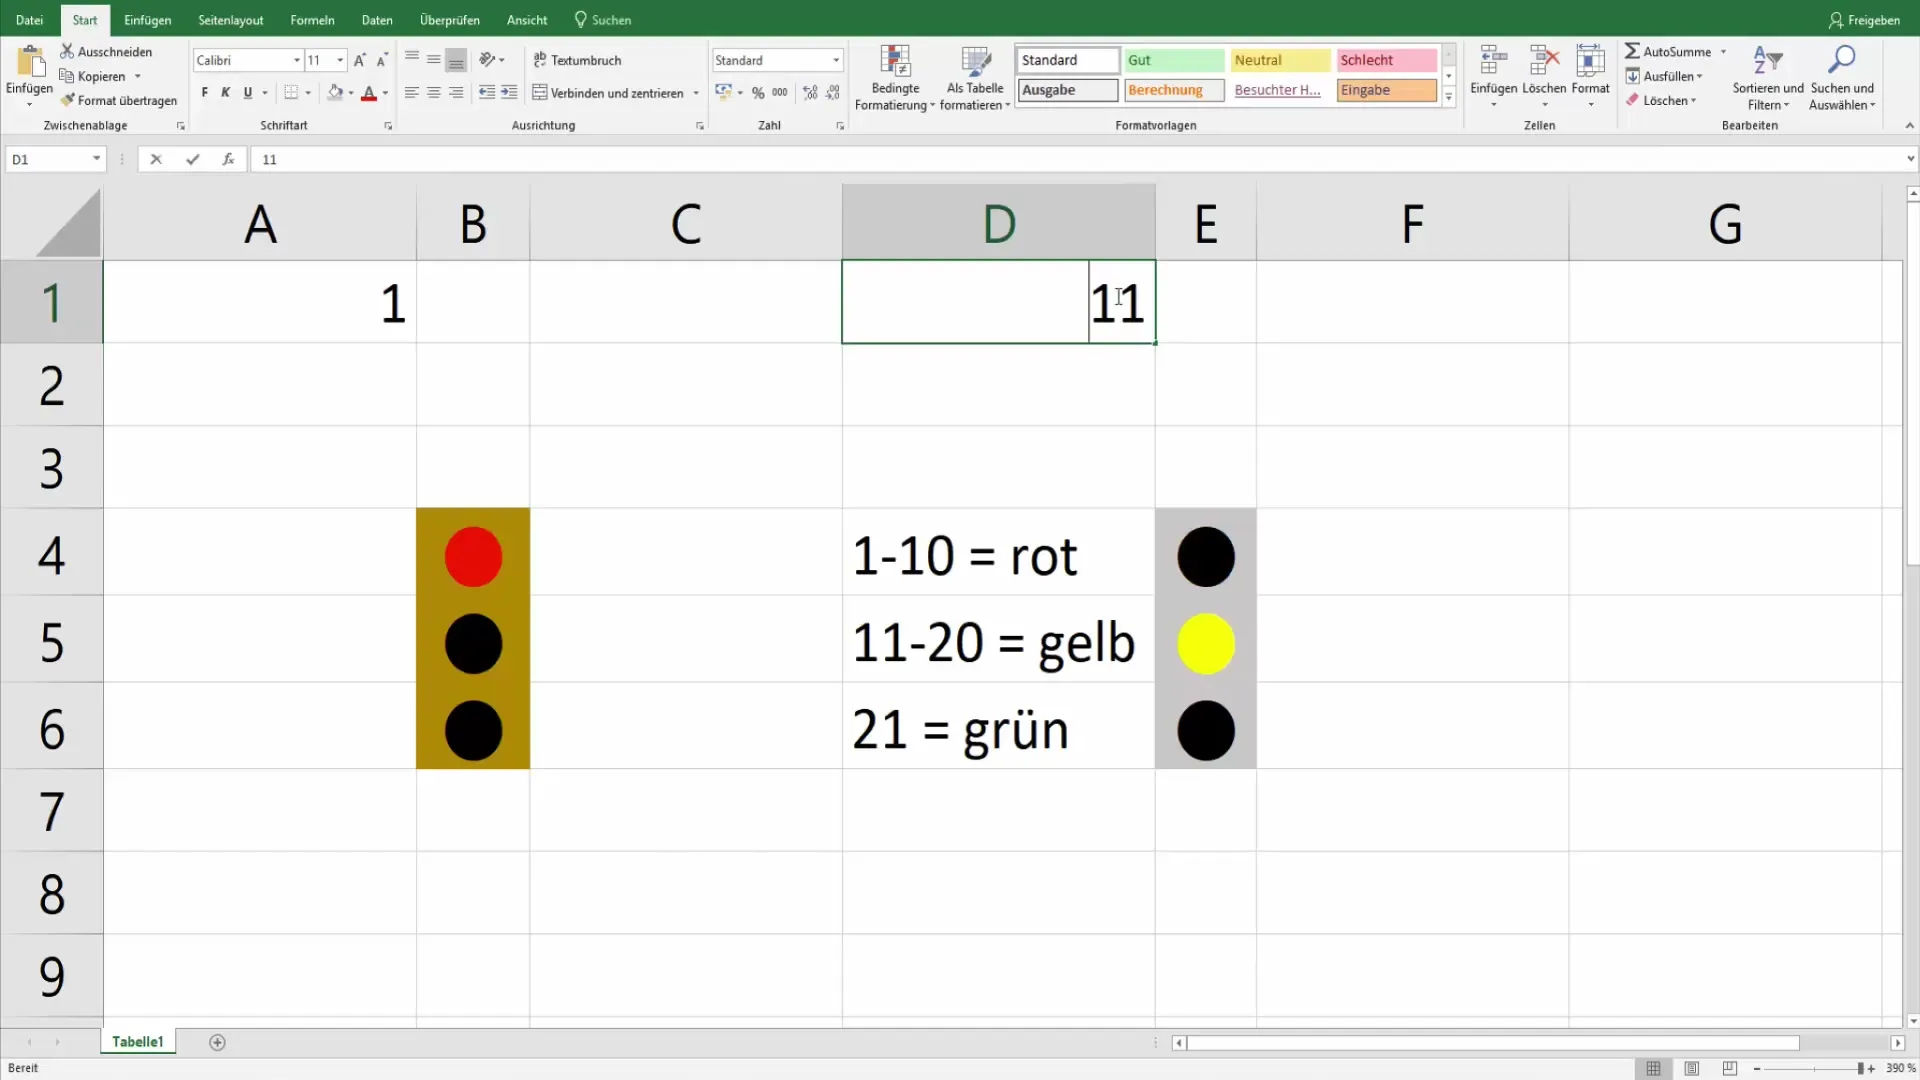This screenshot has height=1080, width=1920.
Task: Click add decimal place icon
Action: (810, 92)
